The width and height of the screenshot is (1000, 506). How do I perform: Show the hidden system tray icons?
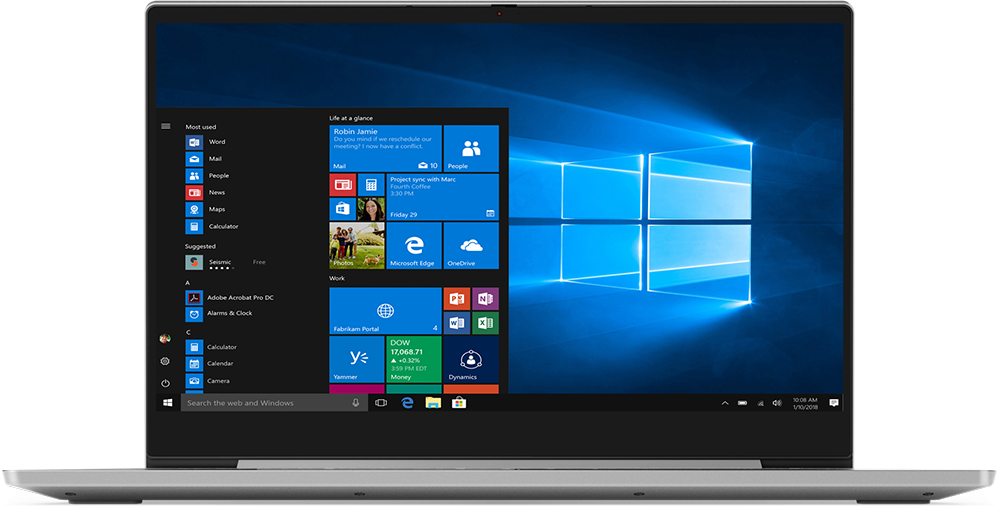click(724, 403)
